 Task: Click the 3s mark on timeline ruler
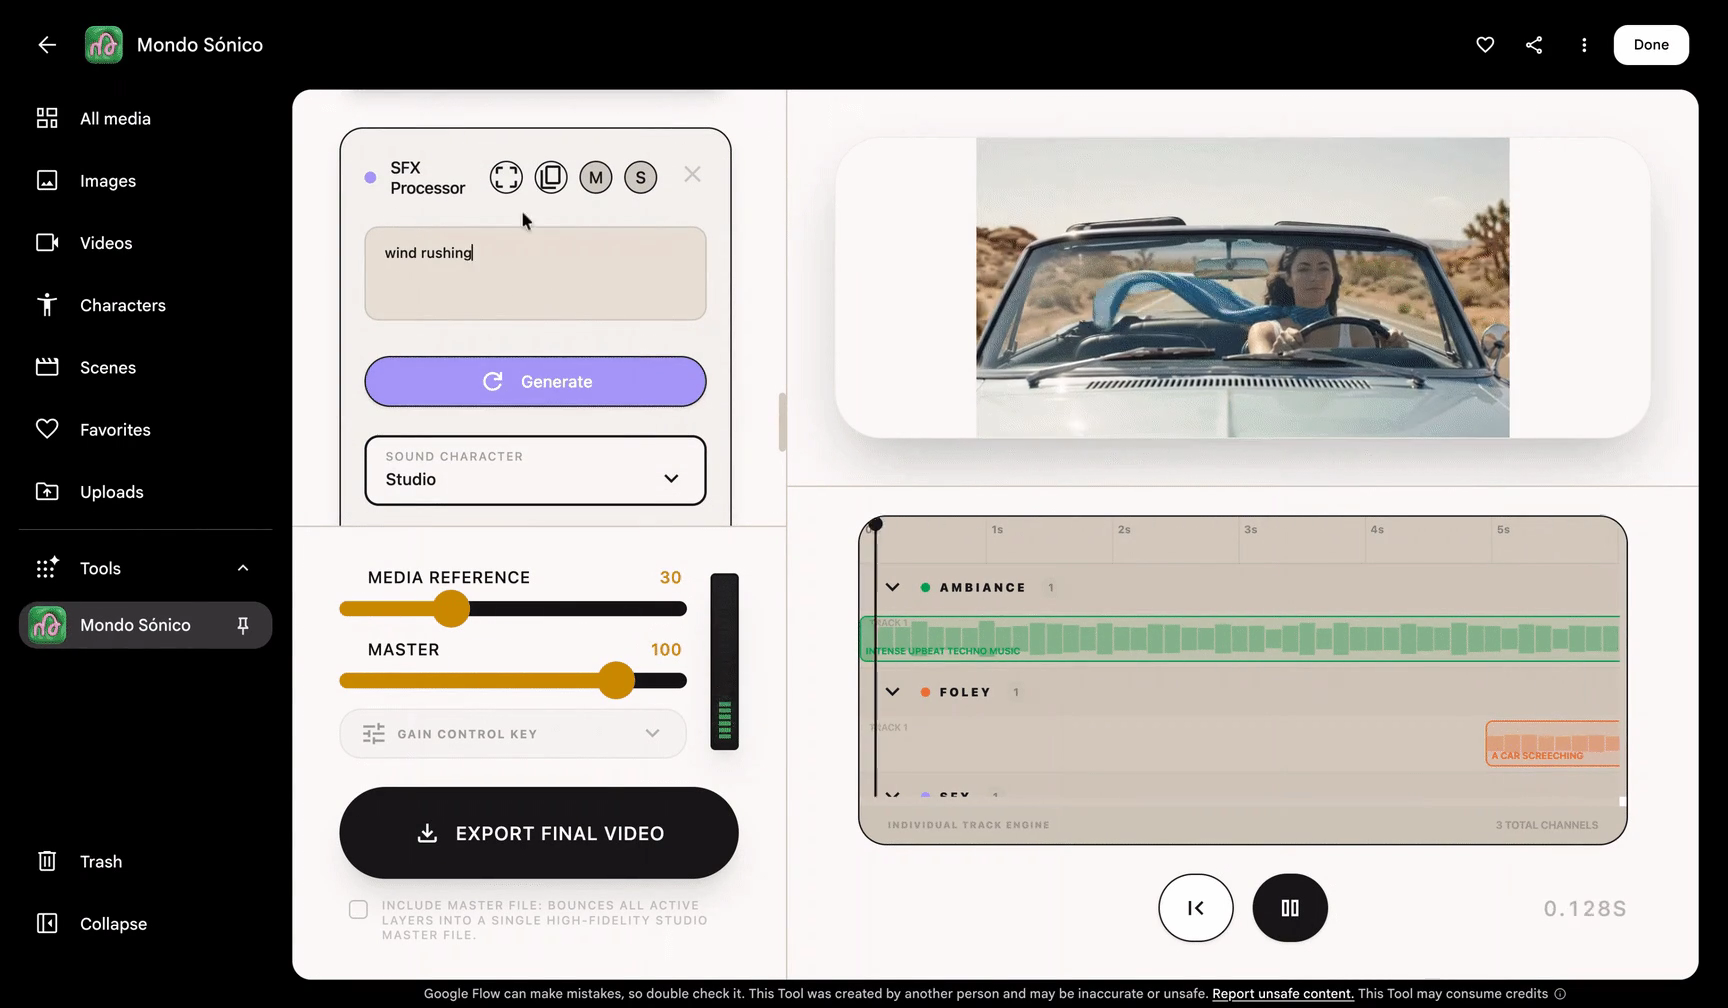[1251, 529]
